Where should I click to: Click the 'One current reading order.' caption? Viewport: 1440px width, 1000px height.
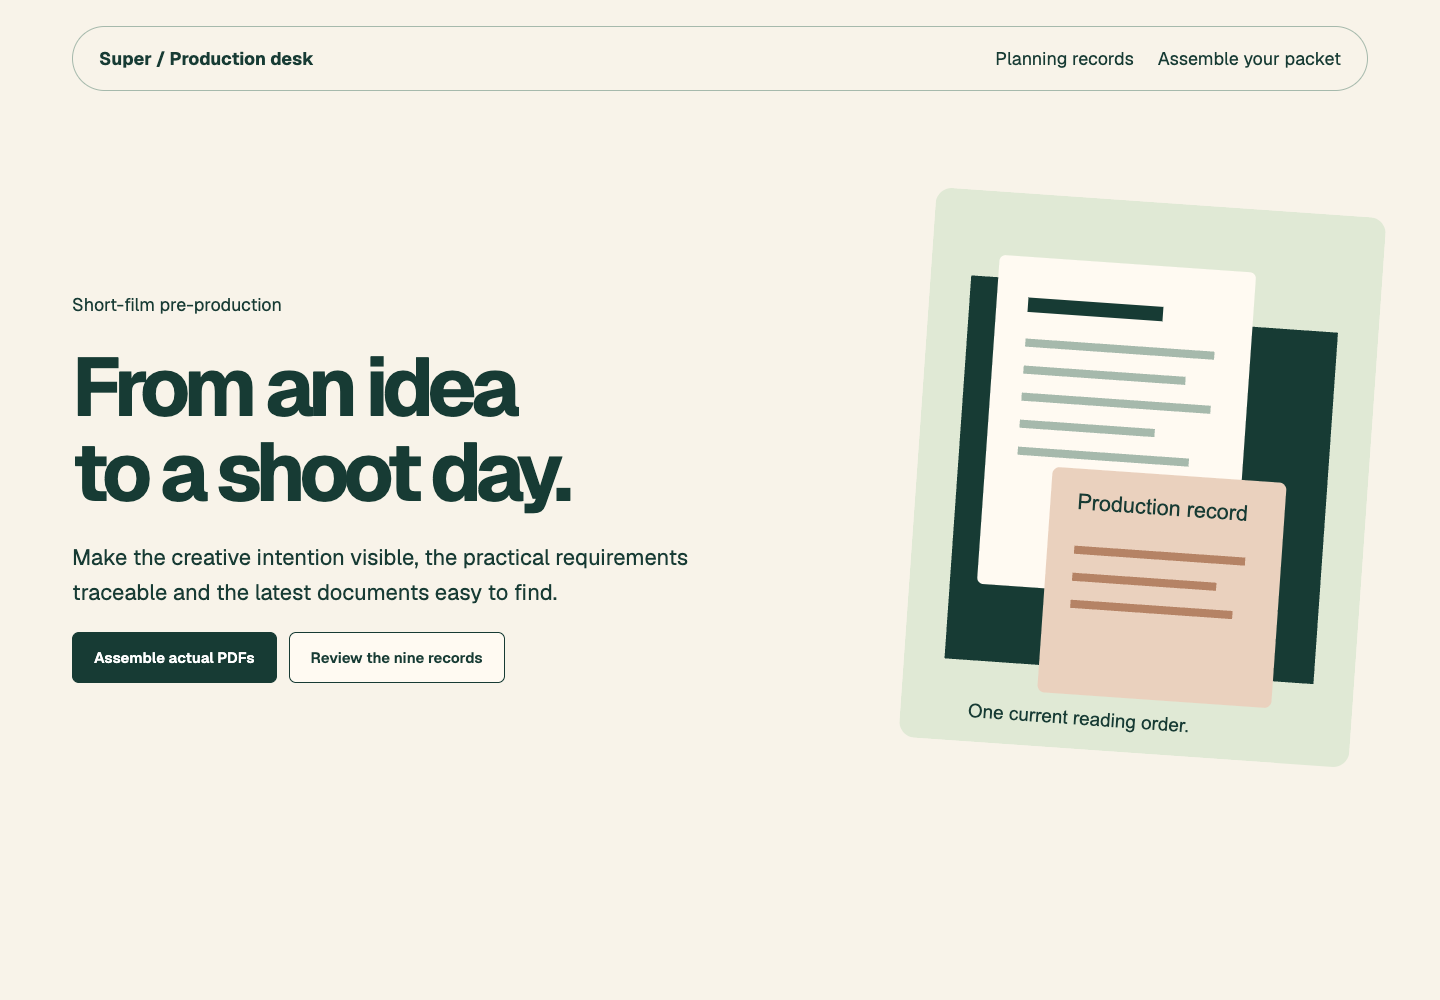point(1078,718)
